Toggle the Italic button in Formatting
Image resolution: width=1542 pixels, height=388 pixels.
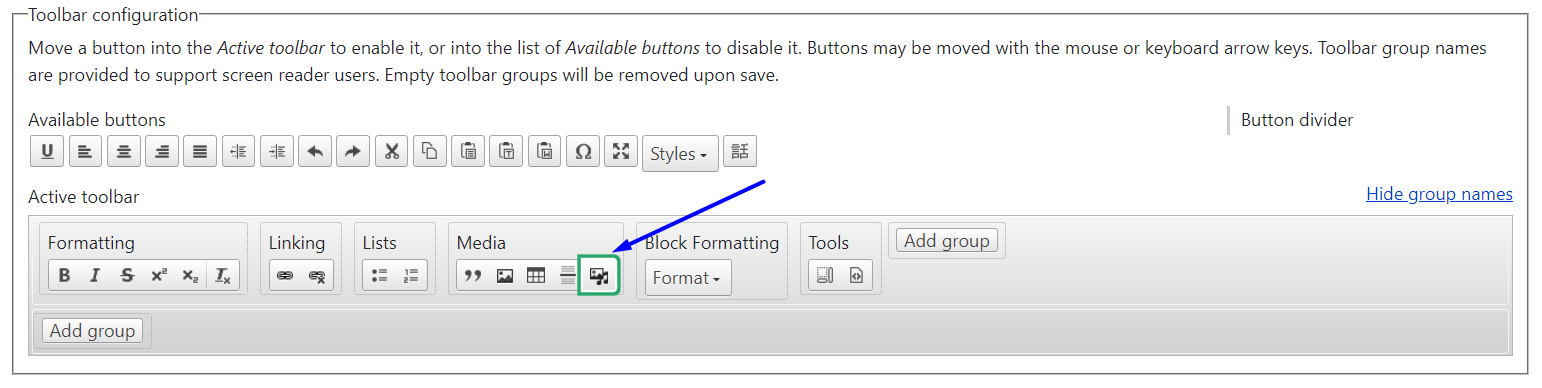click(x=95, y=275)
